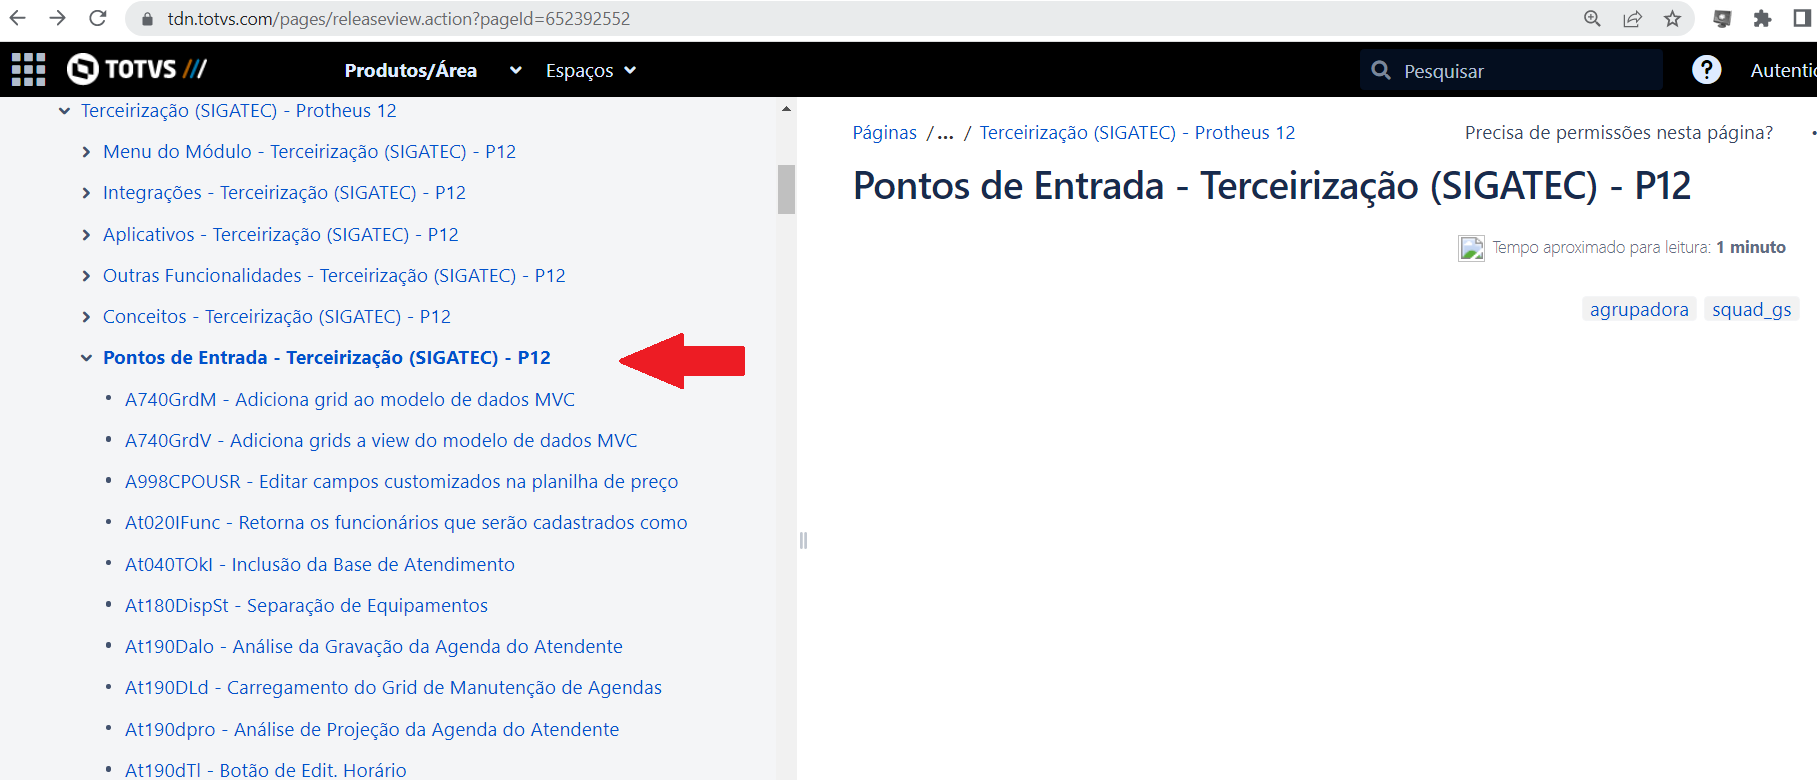Click the sidebar scrollbar up arrow
The height and width of the screenshot is (780, 1817).
786,108
